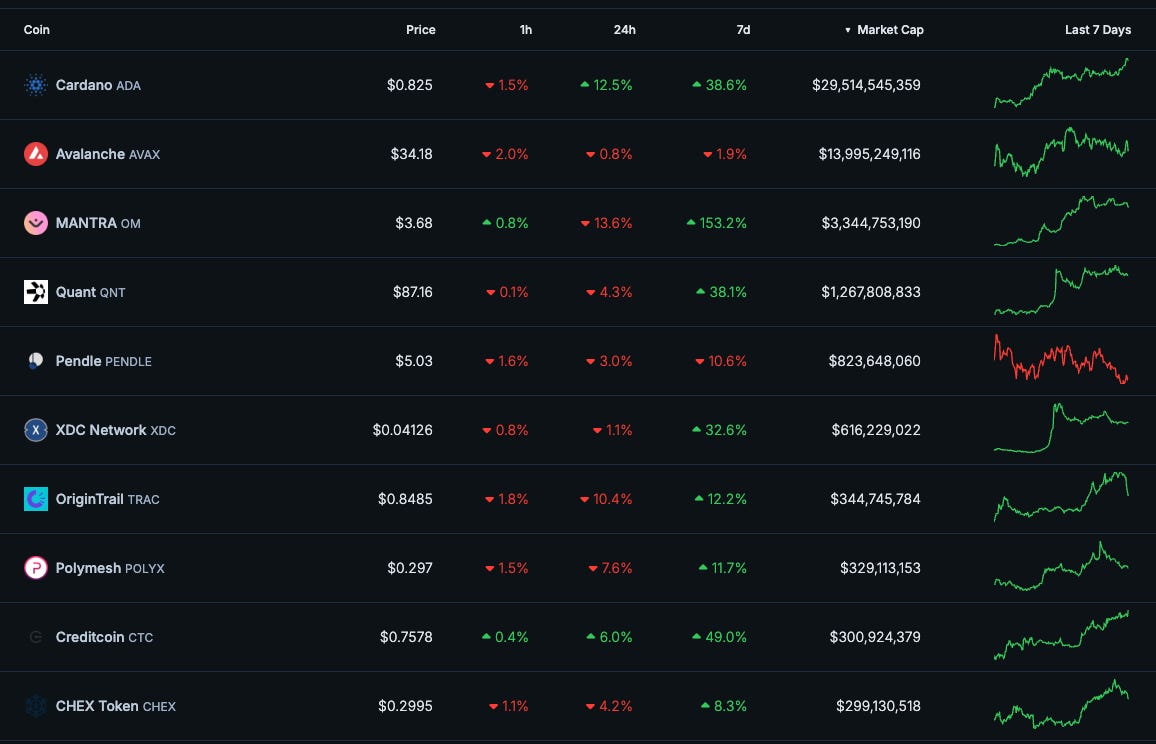Click the CHEX Token logo icon

point(35,706)
